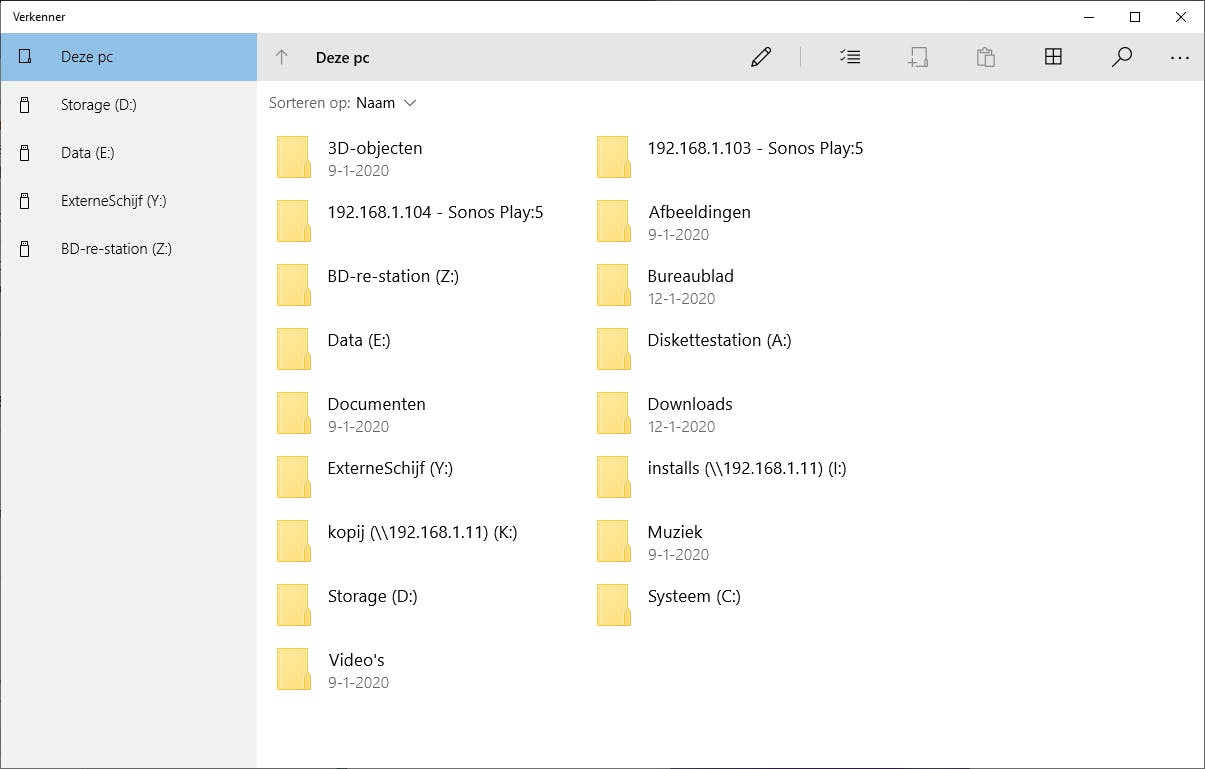Viewport: 1205px width, 769px height.
Task: Select the Systeem (C:) folder icon
Action: (x=613, y=606)
